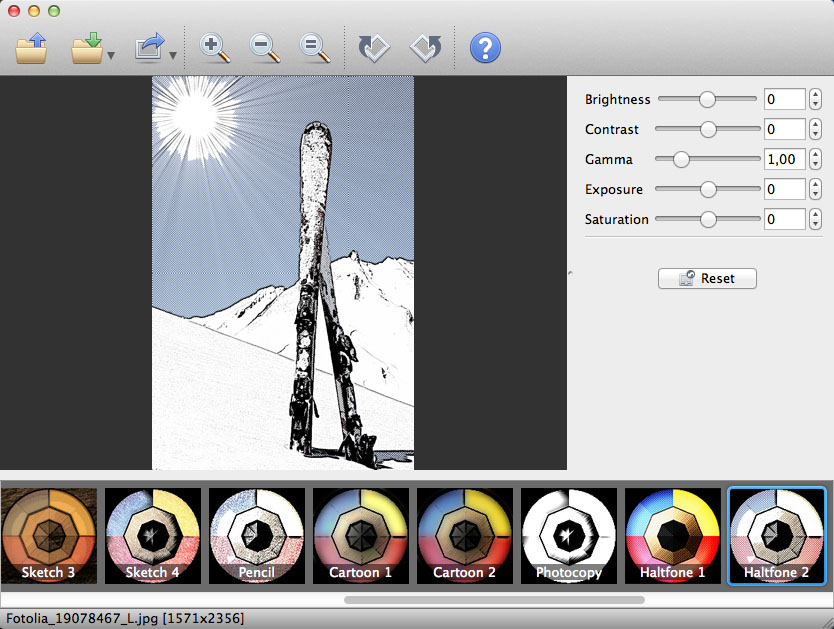This screenshot has height=629, width=834.
Task: Click the open image folder icon
Action: pyautogui.click(x=31, y=48)
